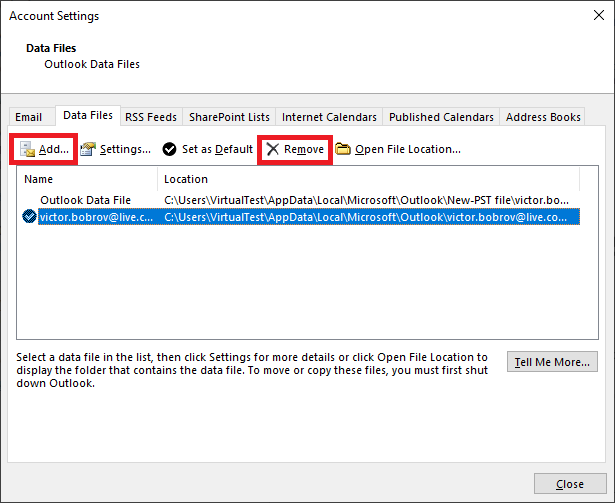
Task: Select the Data Files tab
Action: (x=88, y=115)
